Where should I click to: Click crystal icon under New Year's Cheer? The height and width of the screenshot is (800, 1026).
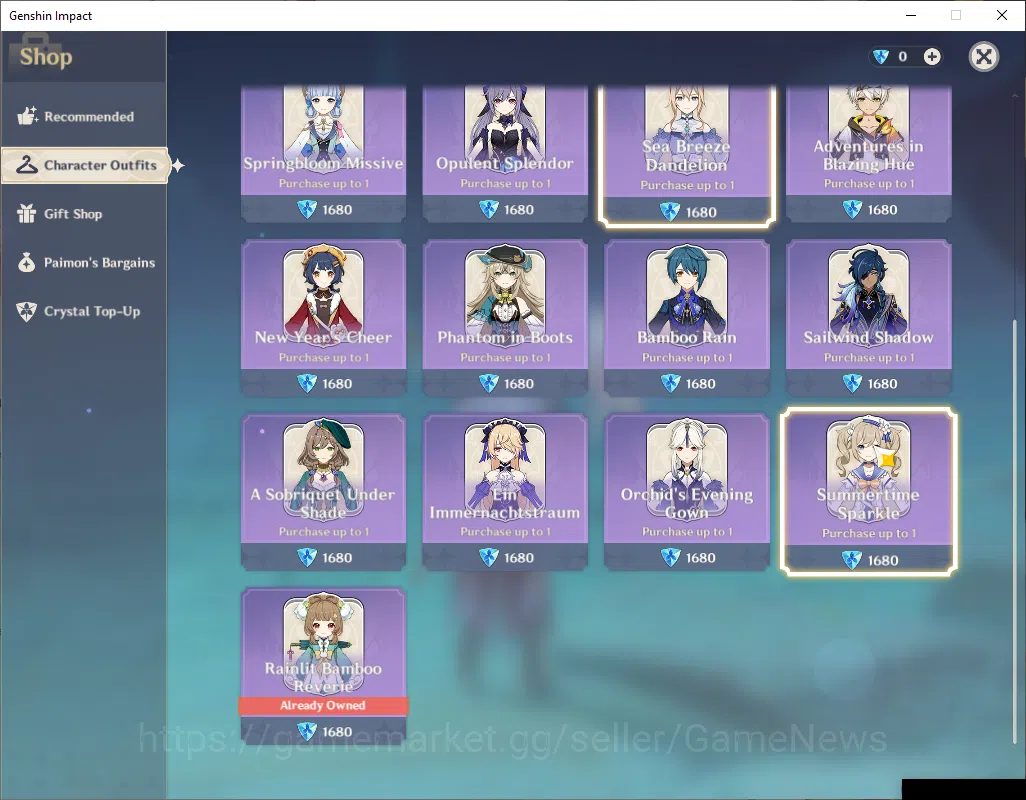307,383
